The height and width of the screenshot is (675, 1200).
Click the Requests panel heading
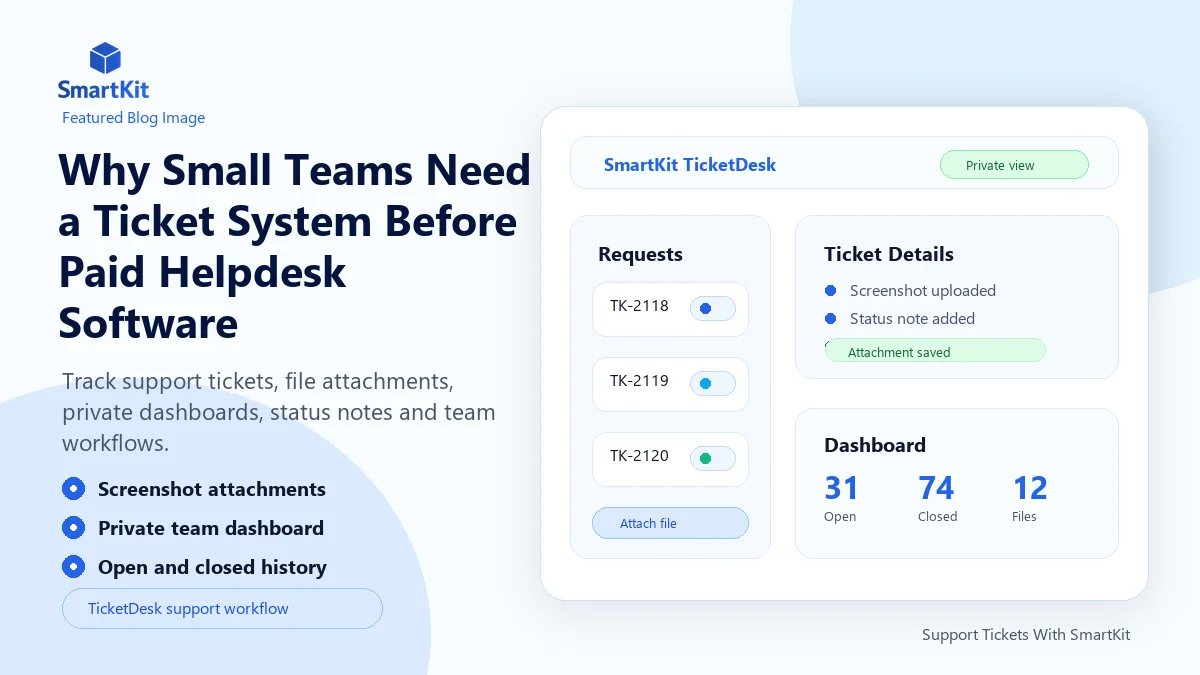[x=640, y=254]
